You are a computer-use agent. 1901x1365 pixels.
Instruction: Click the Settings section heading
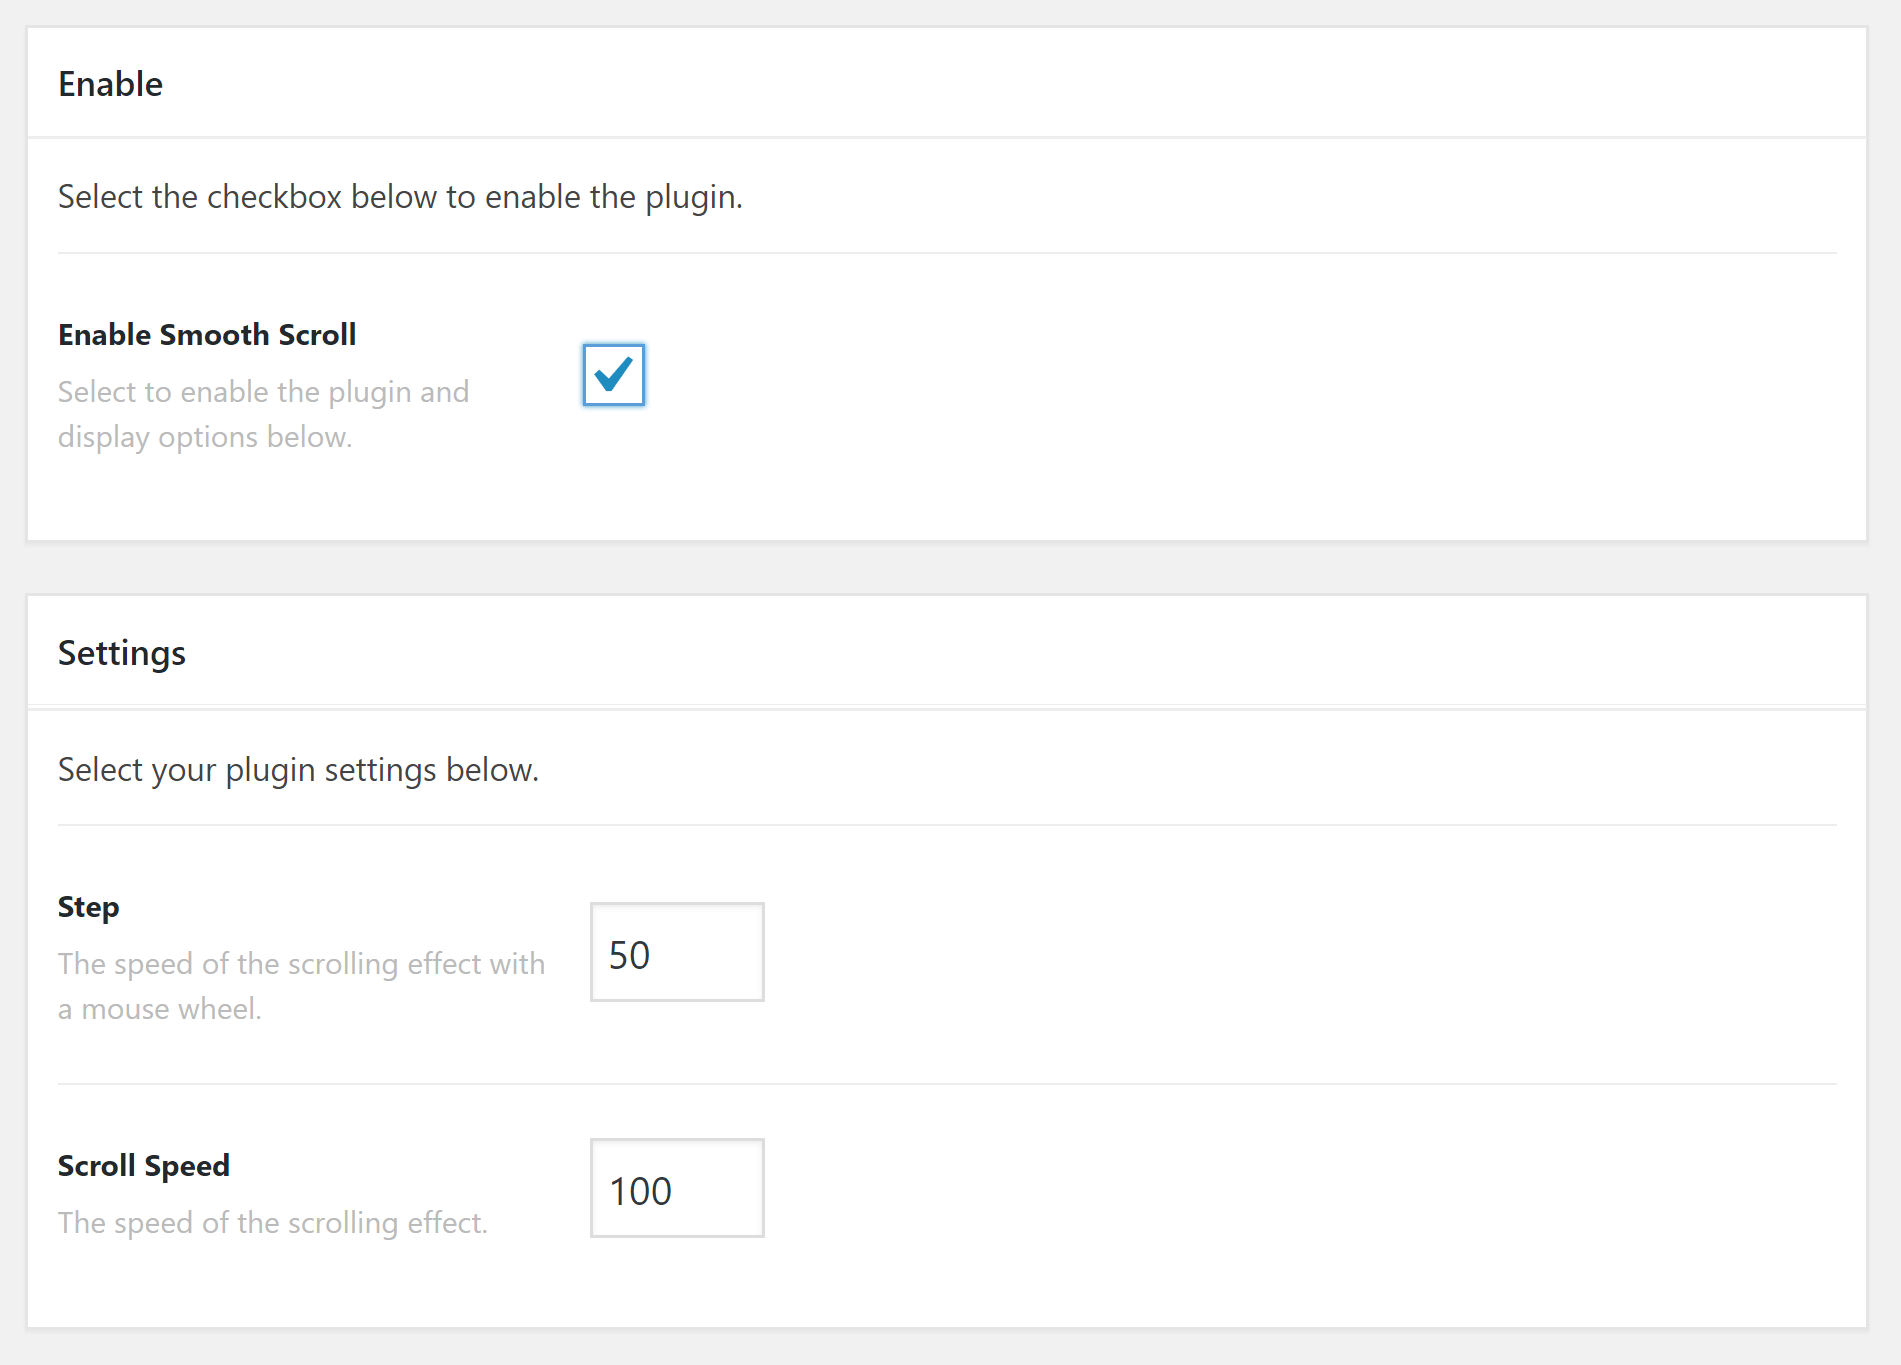click(121, 652)
